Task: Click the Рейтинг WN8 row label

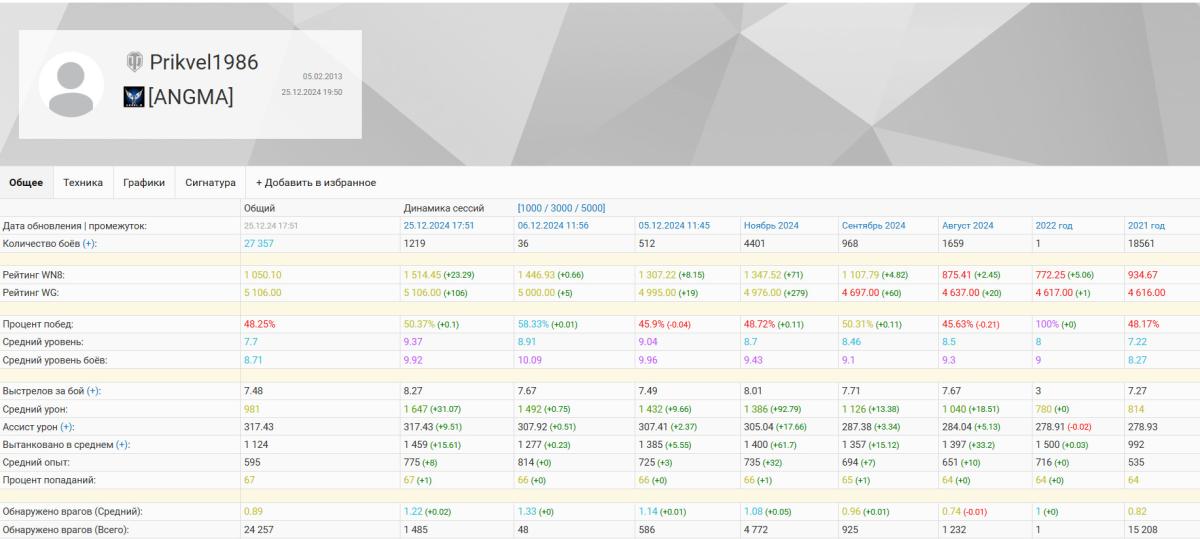Action: click(x=35, y=274)
